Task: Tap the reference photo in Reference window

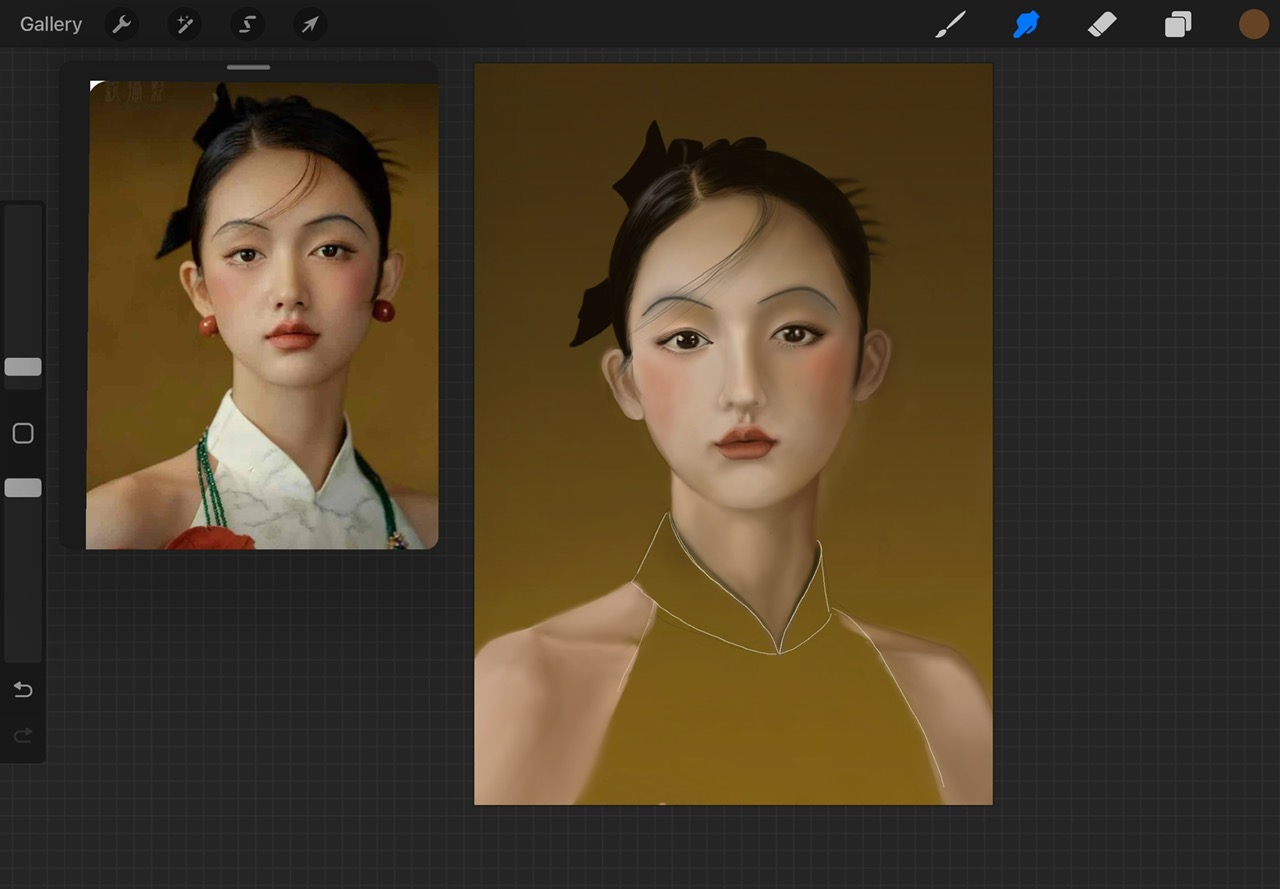Action: coord(262,315)
